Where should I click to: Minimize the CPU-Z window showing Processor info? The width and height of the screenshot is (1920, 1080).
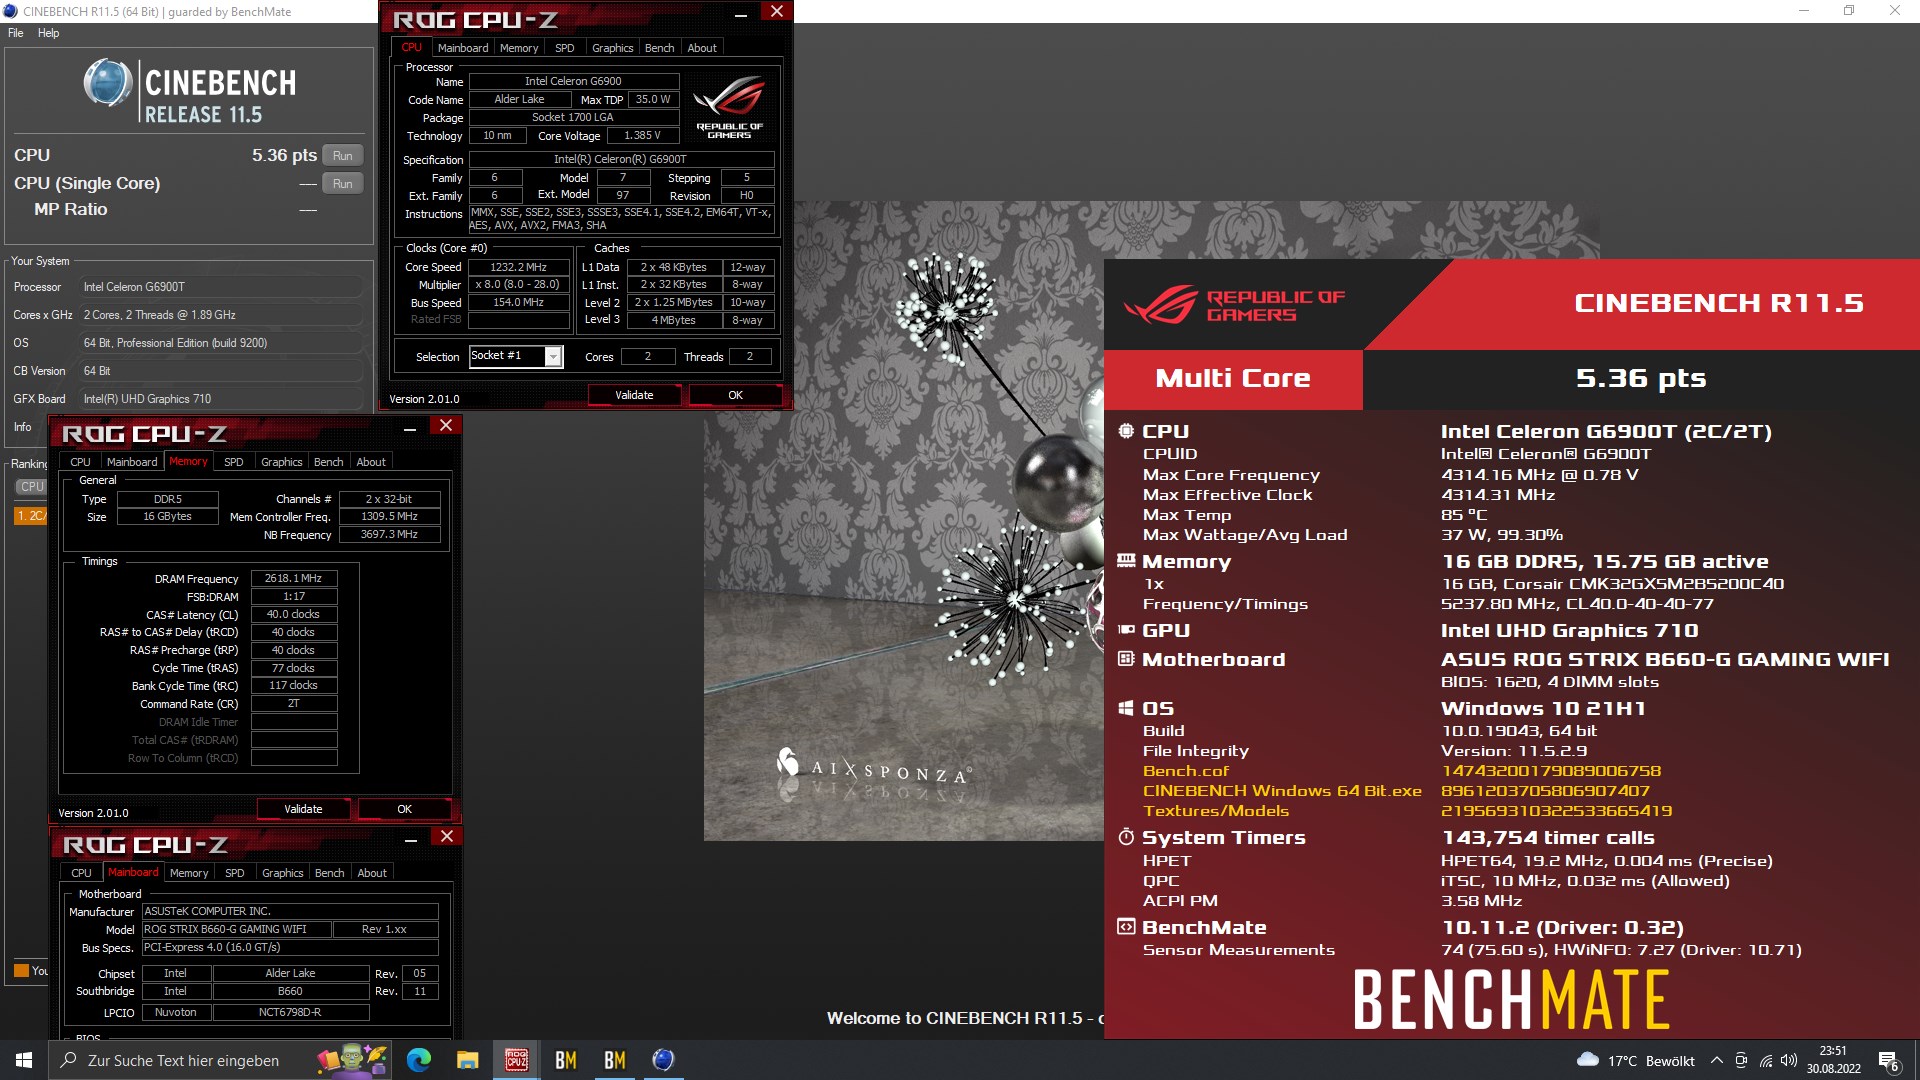point(741,13)
